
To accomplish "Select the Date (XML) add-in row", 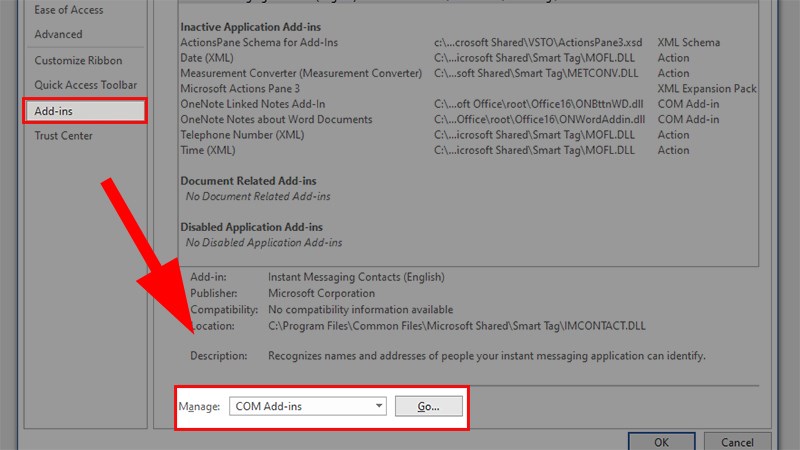I will click(209, 58).
